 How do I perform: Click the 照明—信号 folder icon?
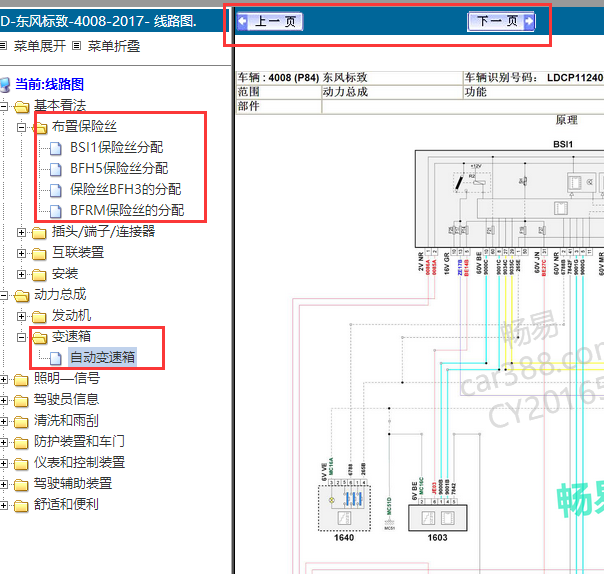point(21,380)
